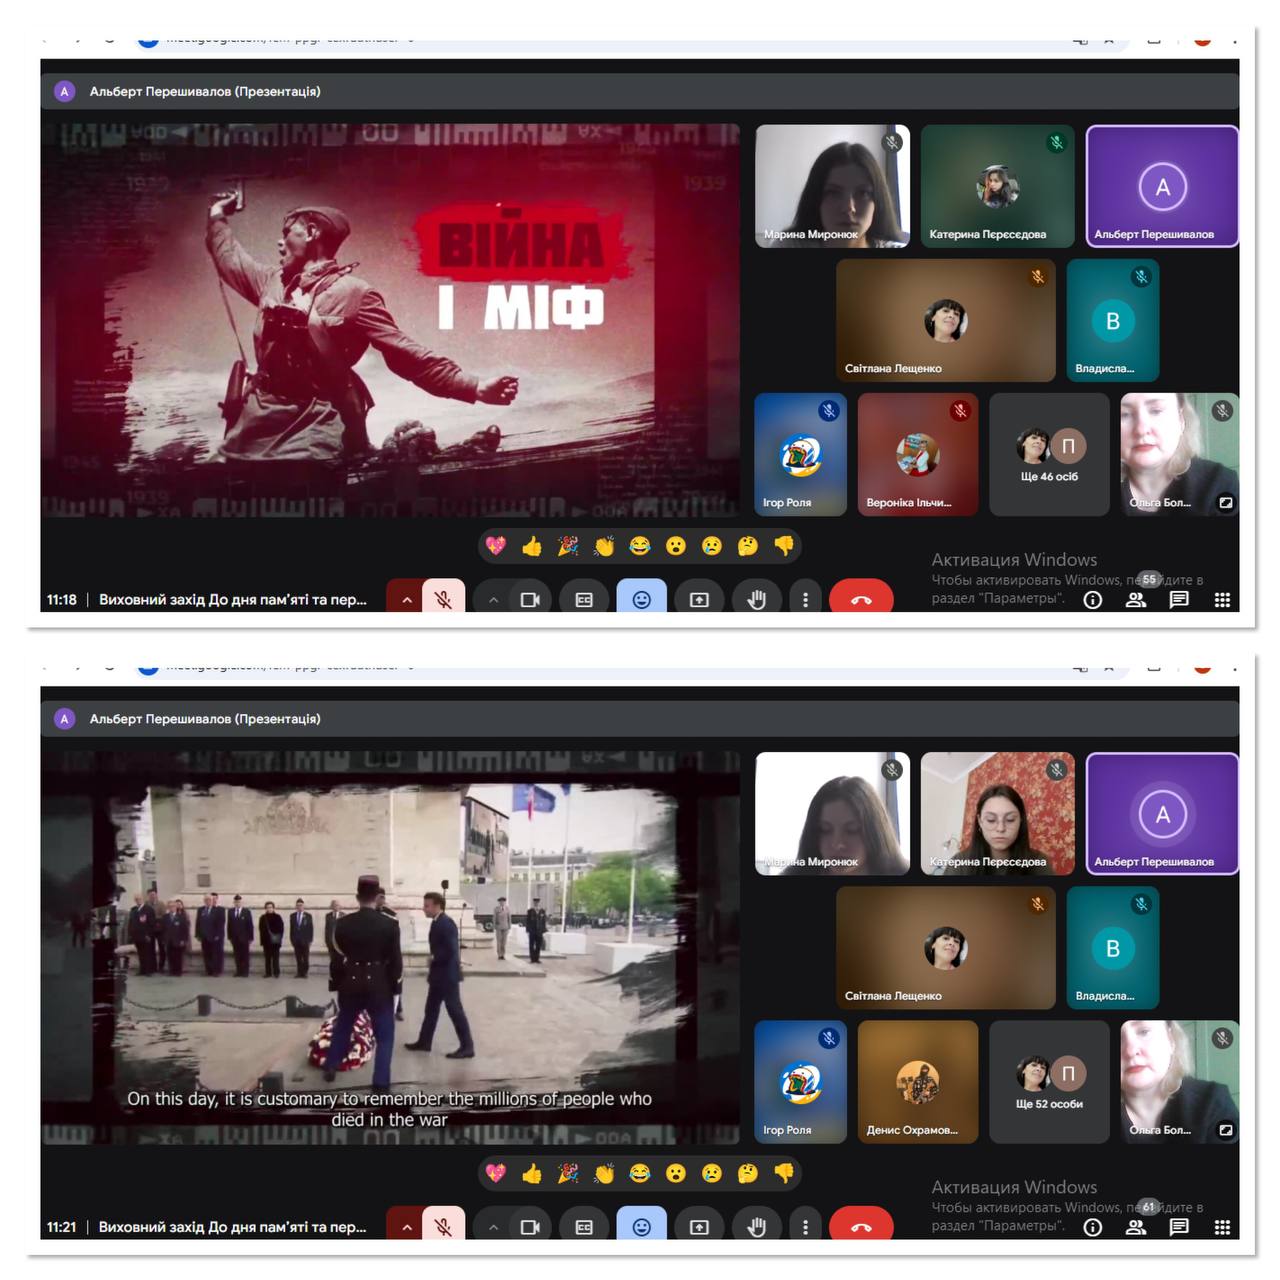1280x1280 pixels.
Task: Select Вероніка Ільчи... tile in top meeting
Action: 917,454
